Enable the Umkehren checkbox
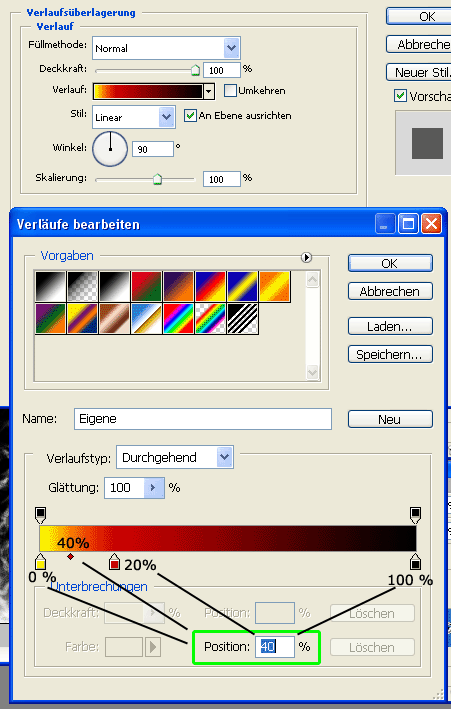Image resolution: width=451 pixels, height=709 pixels. click(x=231, y=90)
